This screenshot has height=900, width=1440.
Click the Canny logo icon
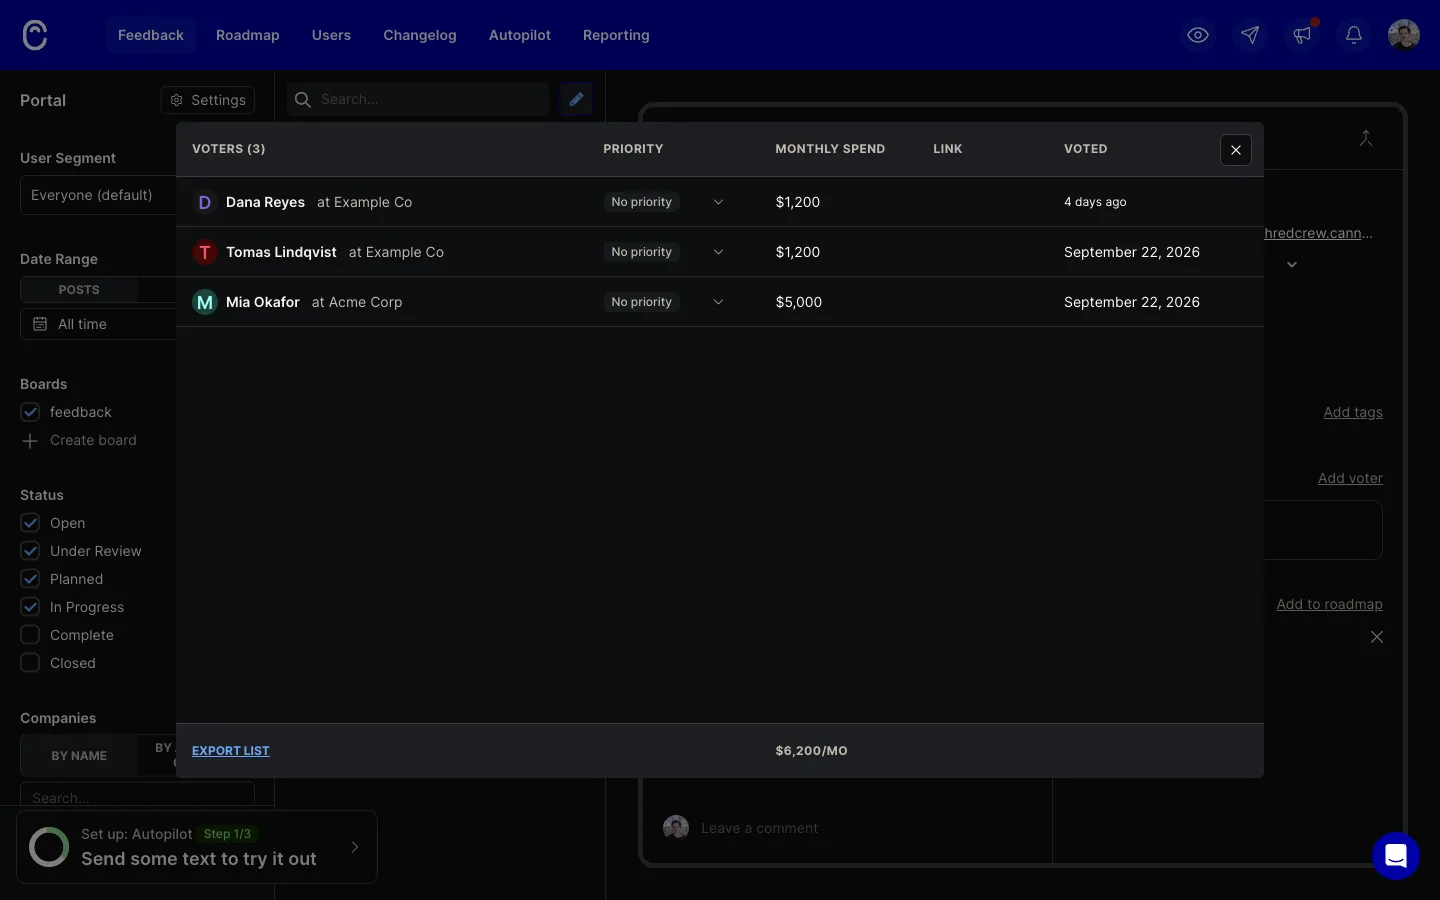[35, 35]
